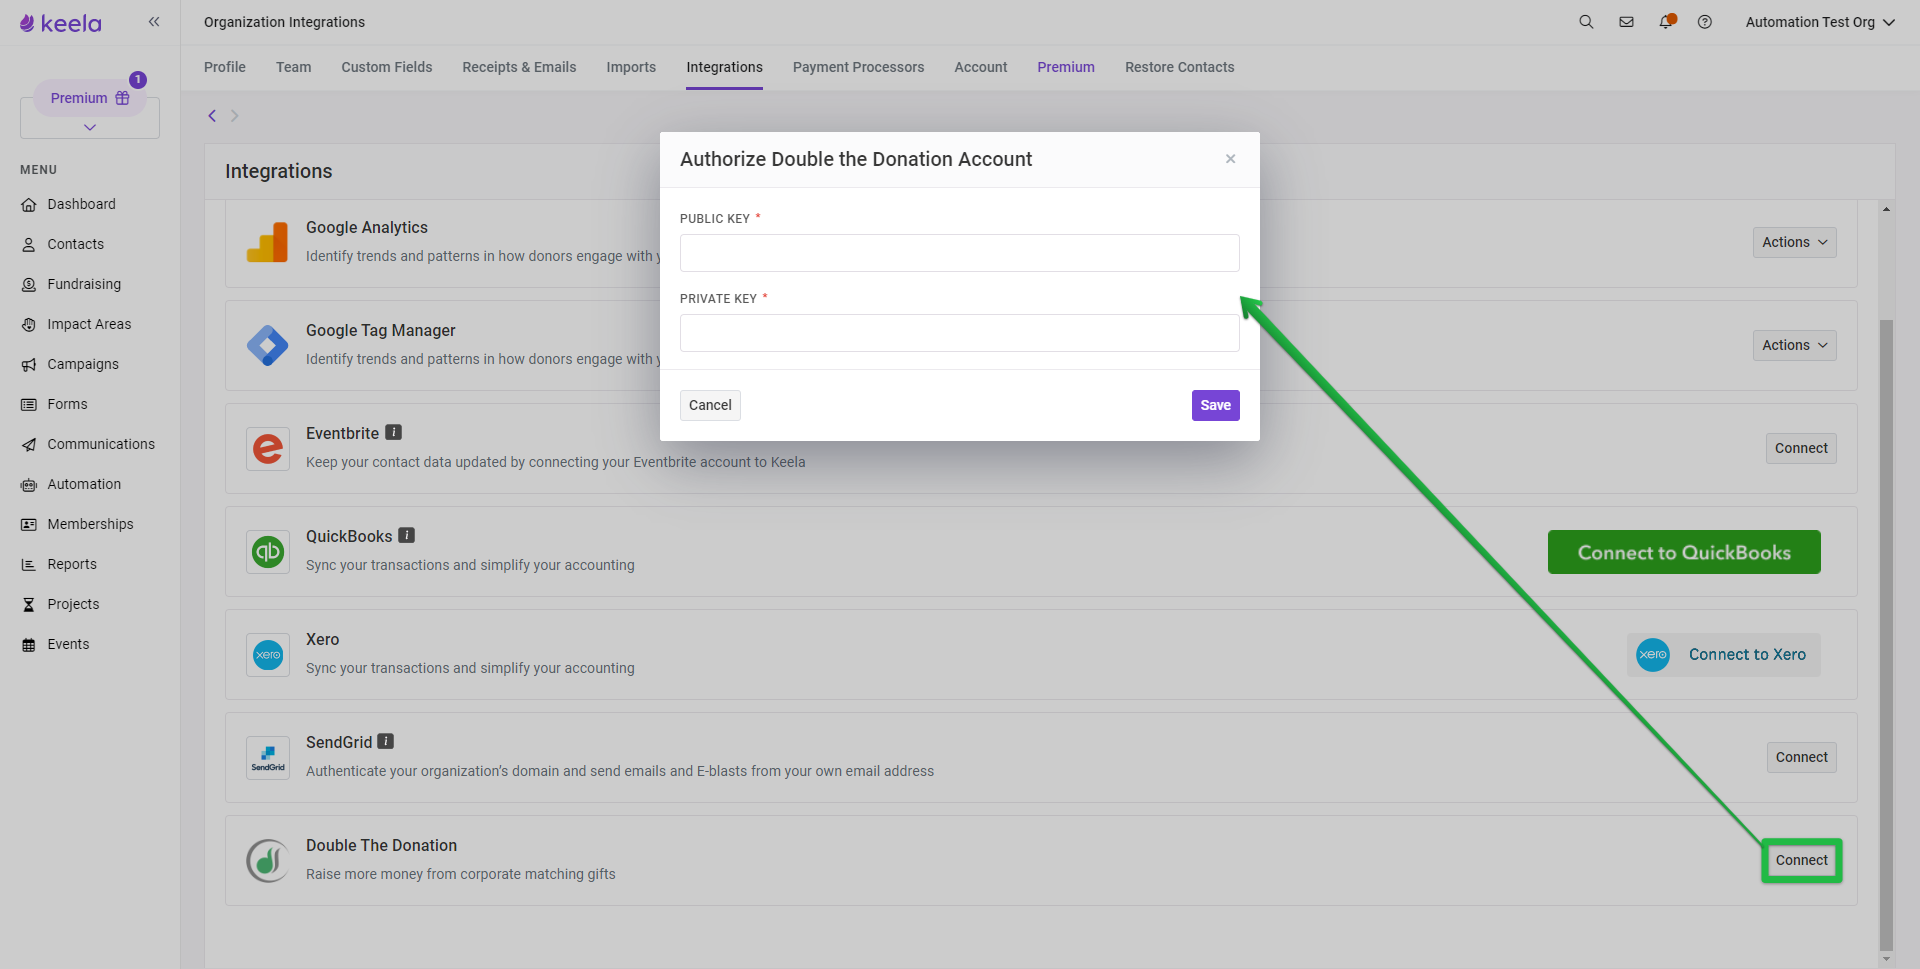This screenshot has height=969, width=1920.
Task: Click the integrations list vertical scrollbar
Action: [1886, 635]
